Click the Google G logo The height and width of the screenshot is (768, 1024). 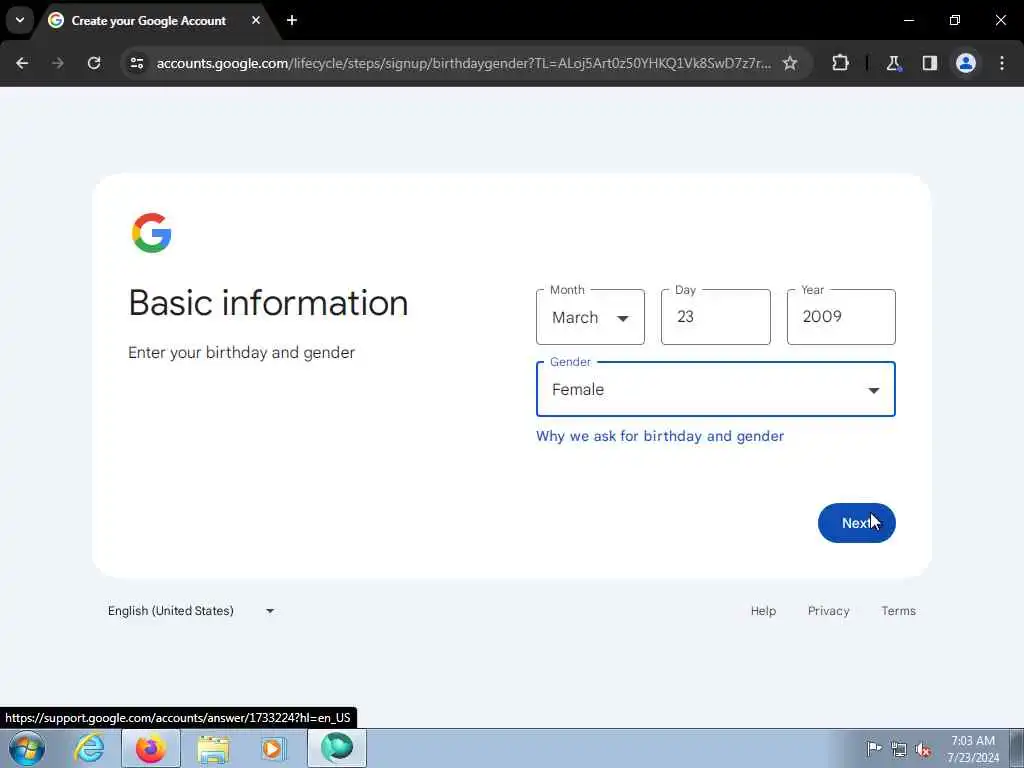click(x=152, y=232)
